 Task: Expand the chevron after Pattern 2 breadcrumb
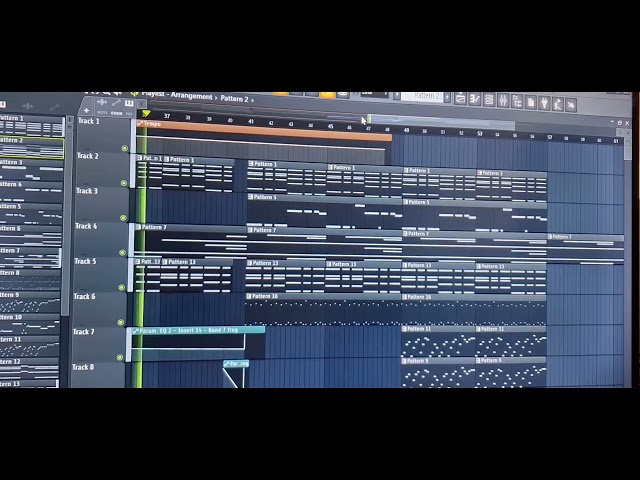[252, 100]
